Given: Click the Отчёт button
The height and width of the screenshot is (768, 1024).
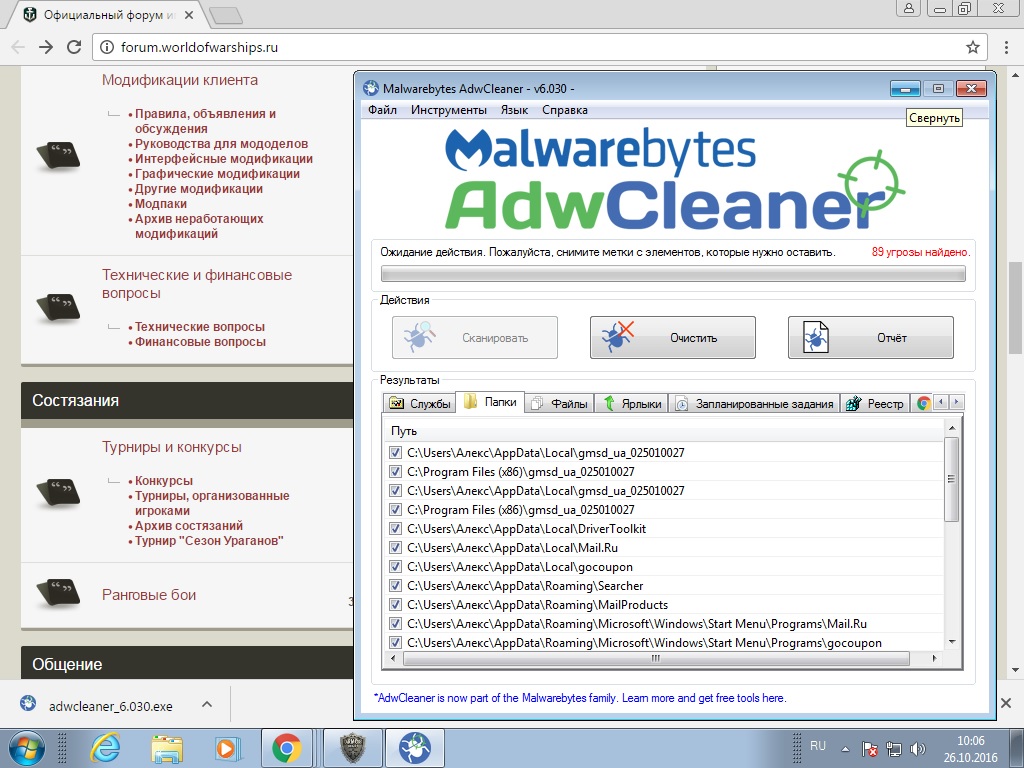Looking at the screenshot, I should click(x=871, y=338).
